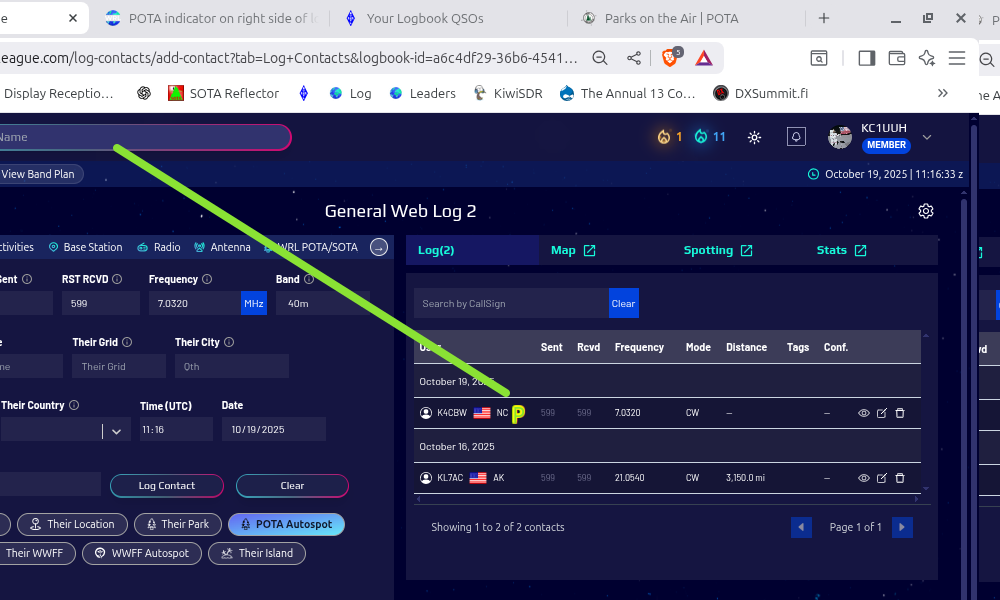Toggle Their Park field
The width and height of the screenshot is (1000, 600).
click(178, 524)
